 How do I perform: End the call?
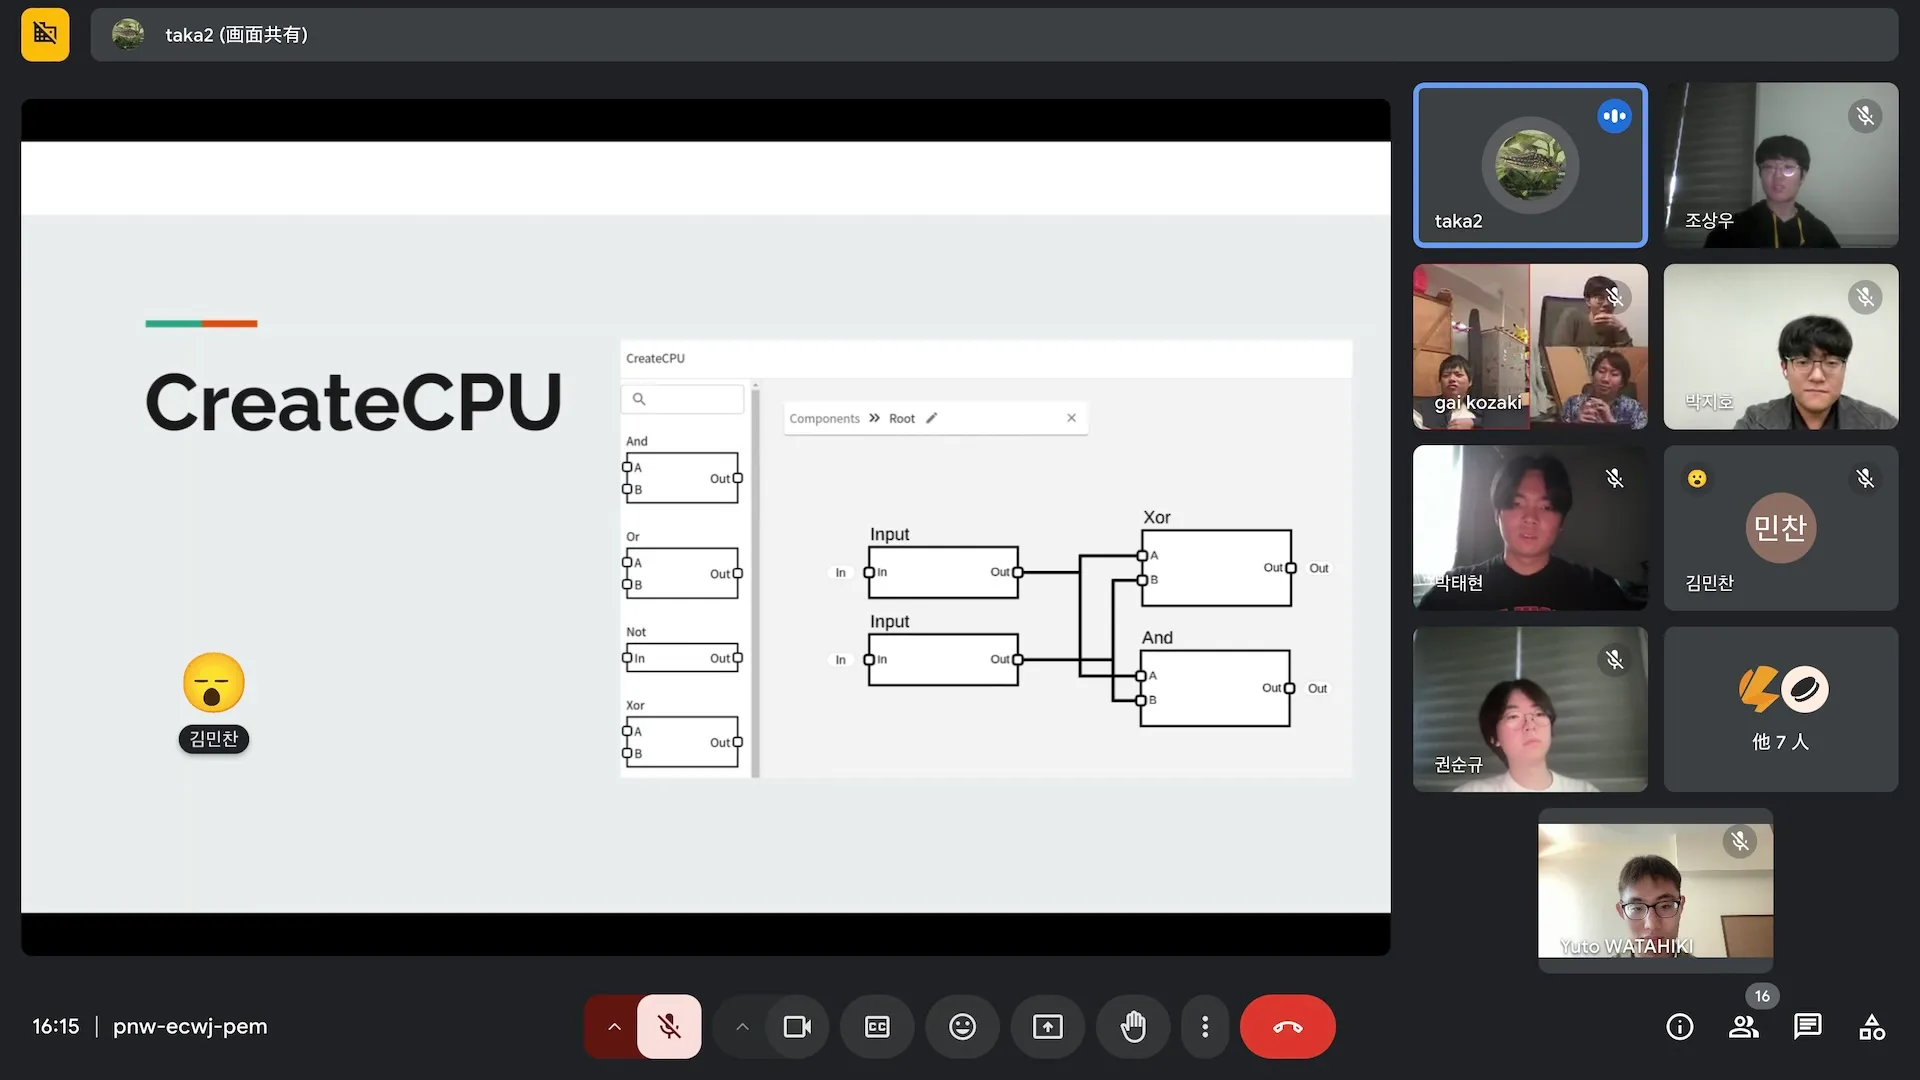(x=1287, y=1026)
